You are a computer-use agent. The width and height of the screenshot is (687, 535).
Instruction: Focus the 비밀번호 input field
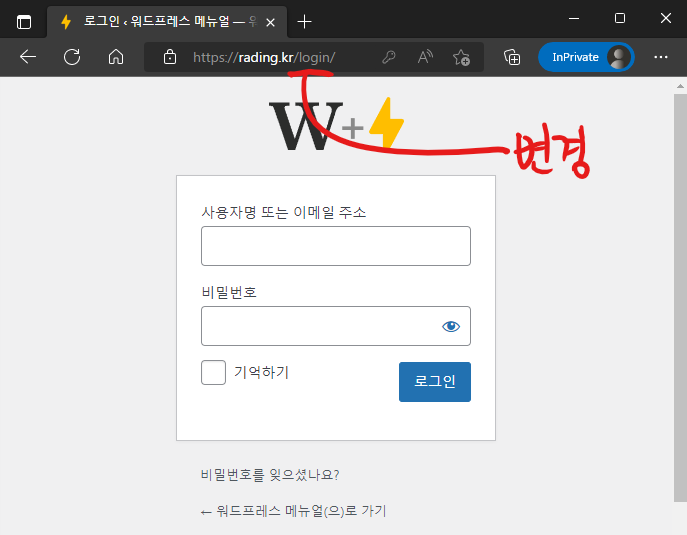(x=336, y=326)
